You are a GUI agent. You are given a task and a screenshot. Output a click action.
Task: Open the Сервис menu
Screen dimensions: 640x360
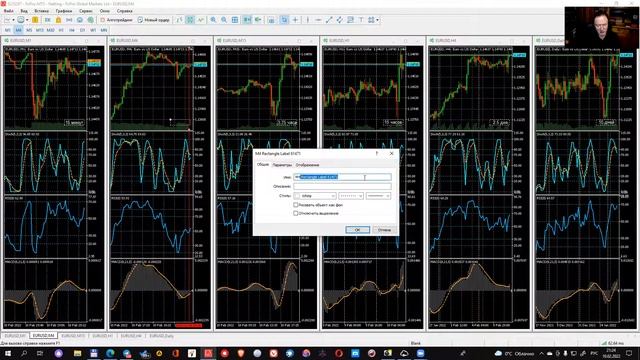86,11
